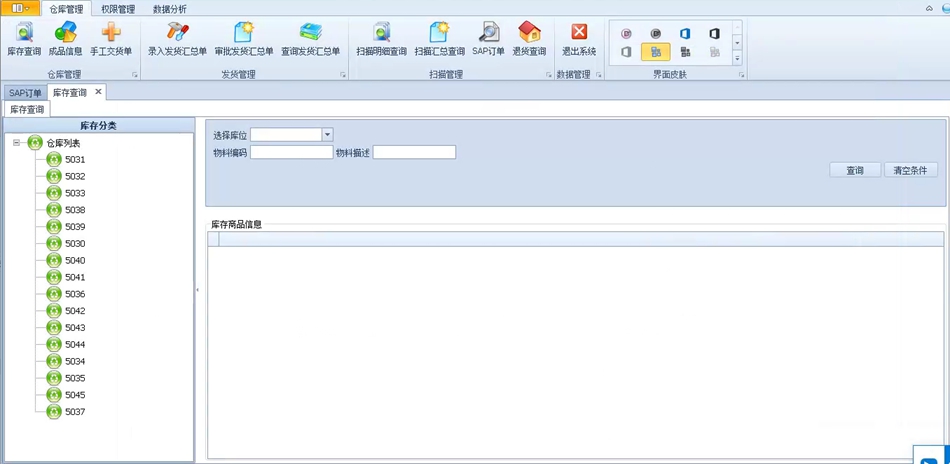Switch to the 权限管理 ribbon tab
The height and width of the screenshot is (464, 950).
[x=118, y=9]
